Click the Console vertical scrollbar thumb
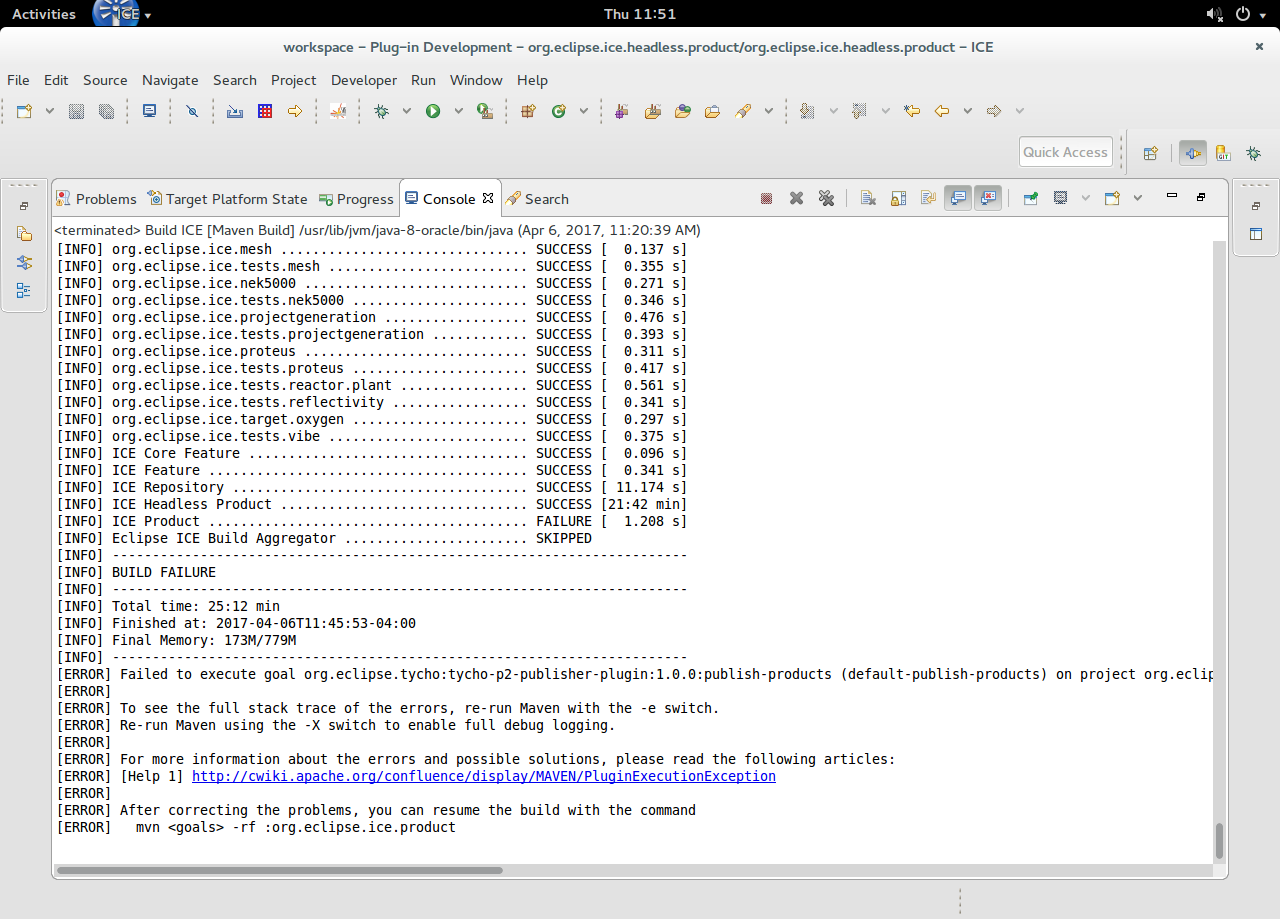The height and width of the screenshot is (919, 1280). pos(1219,841)
